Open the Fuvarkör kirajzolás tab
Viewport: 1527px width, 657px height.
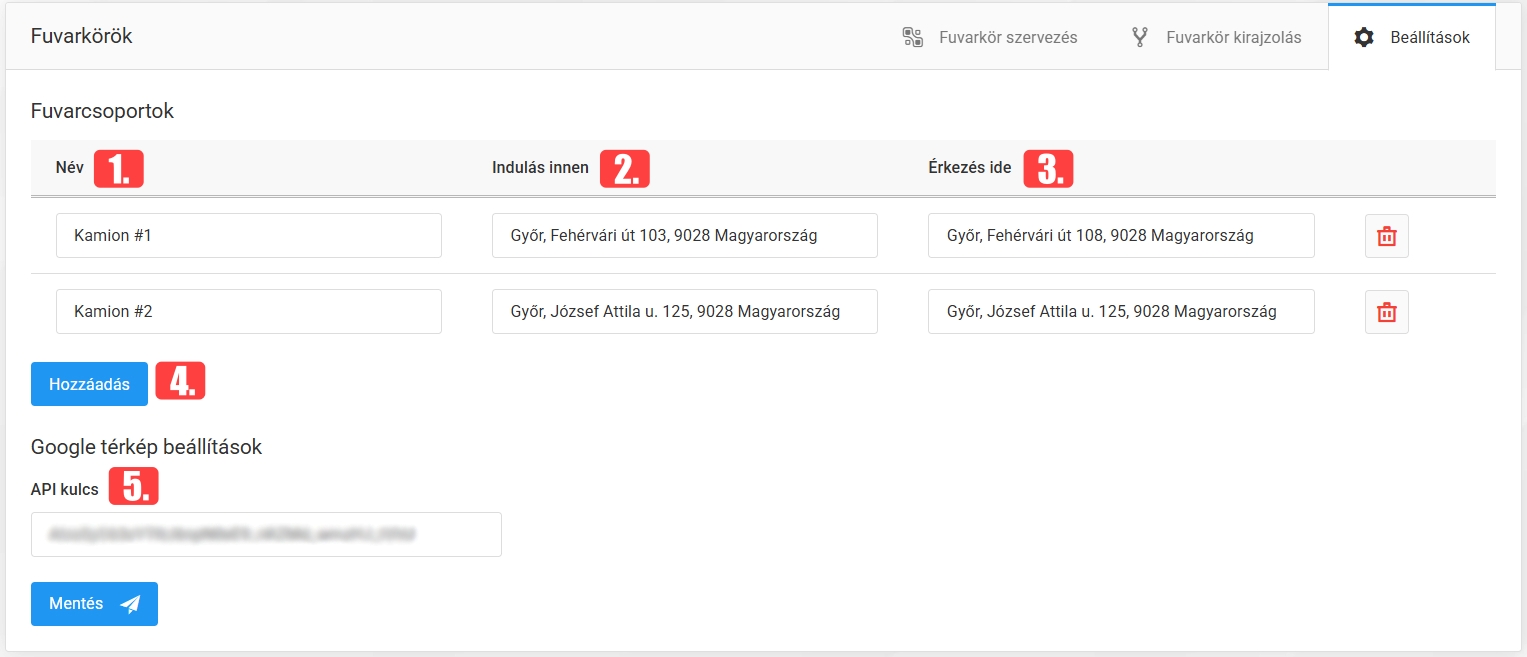[1215, 38]
